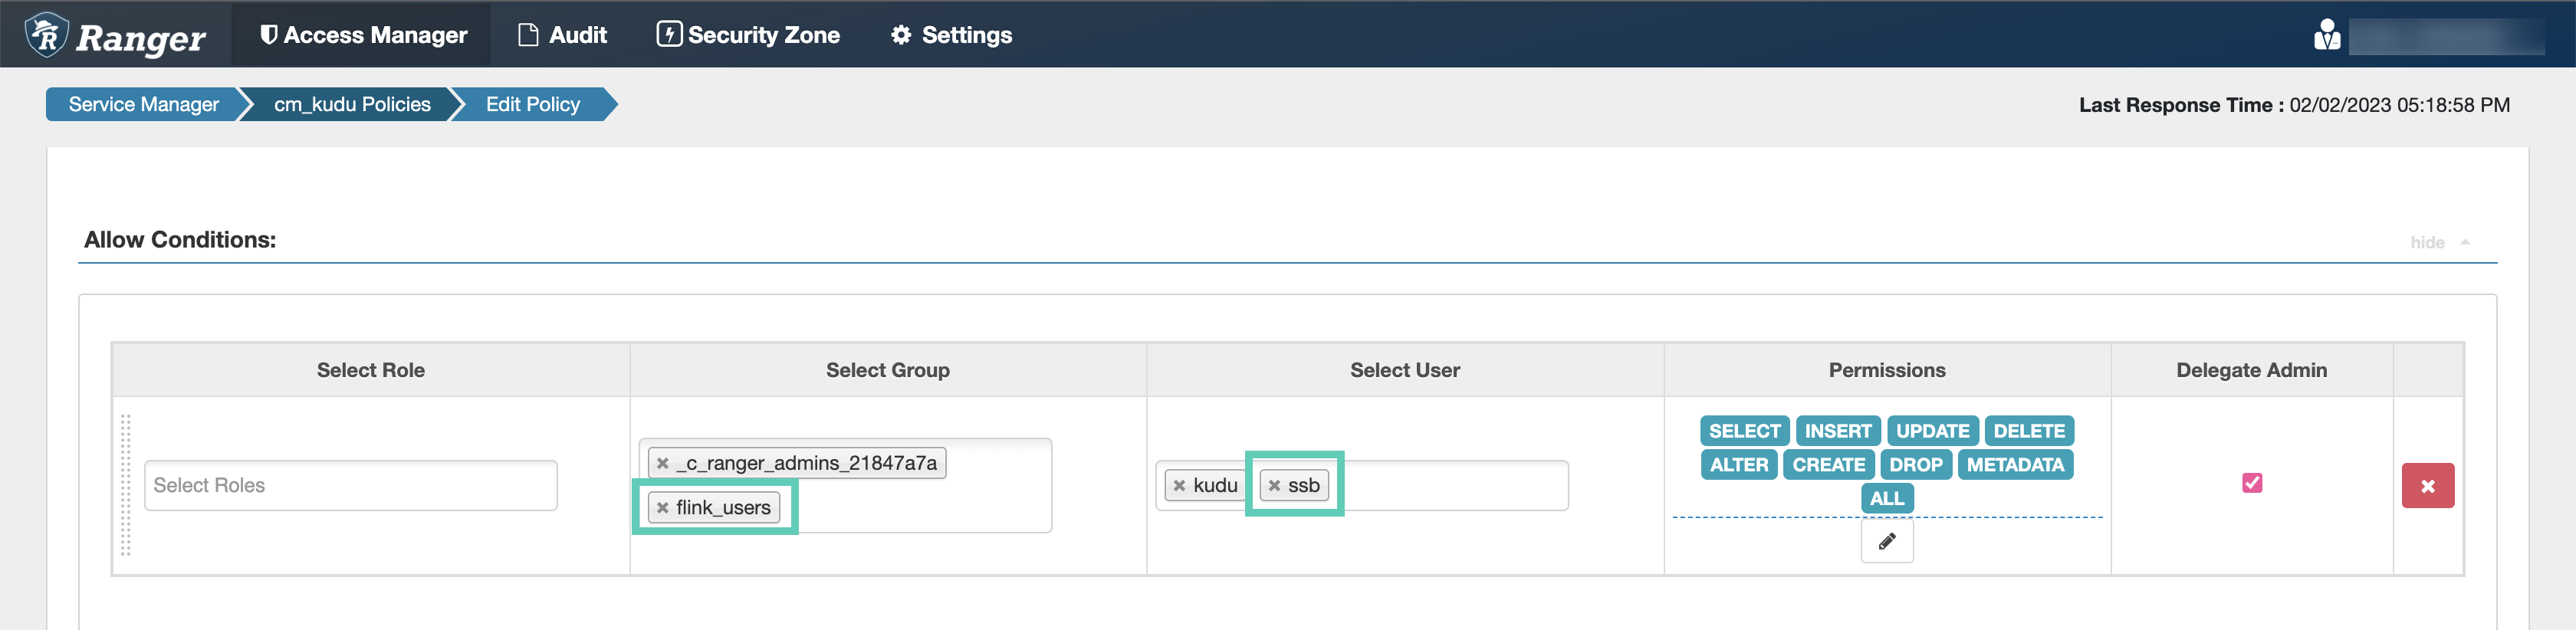The height and width of the screenshot is (630, 2576).
Task: Remove the ssb user tag
Action: click(x=1274, y=486)
